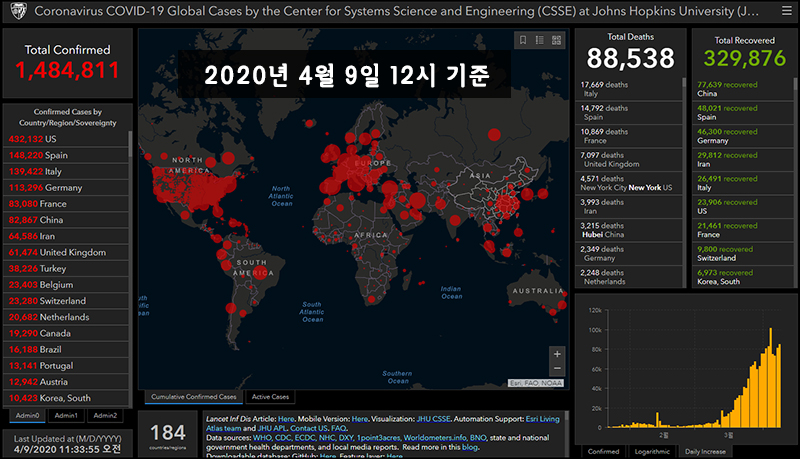Select the 10,423 Korea, South row
The image size is (800, 459).
click(66, 398)
